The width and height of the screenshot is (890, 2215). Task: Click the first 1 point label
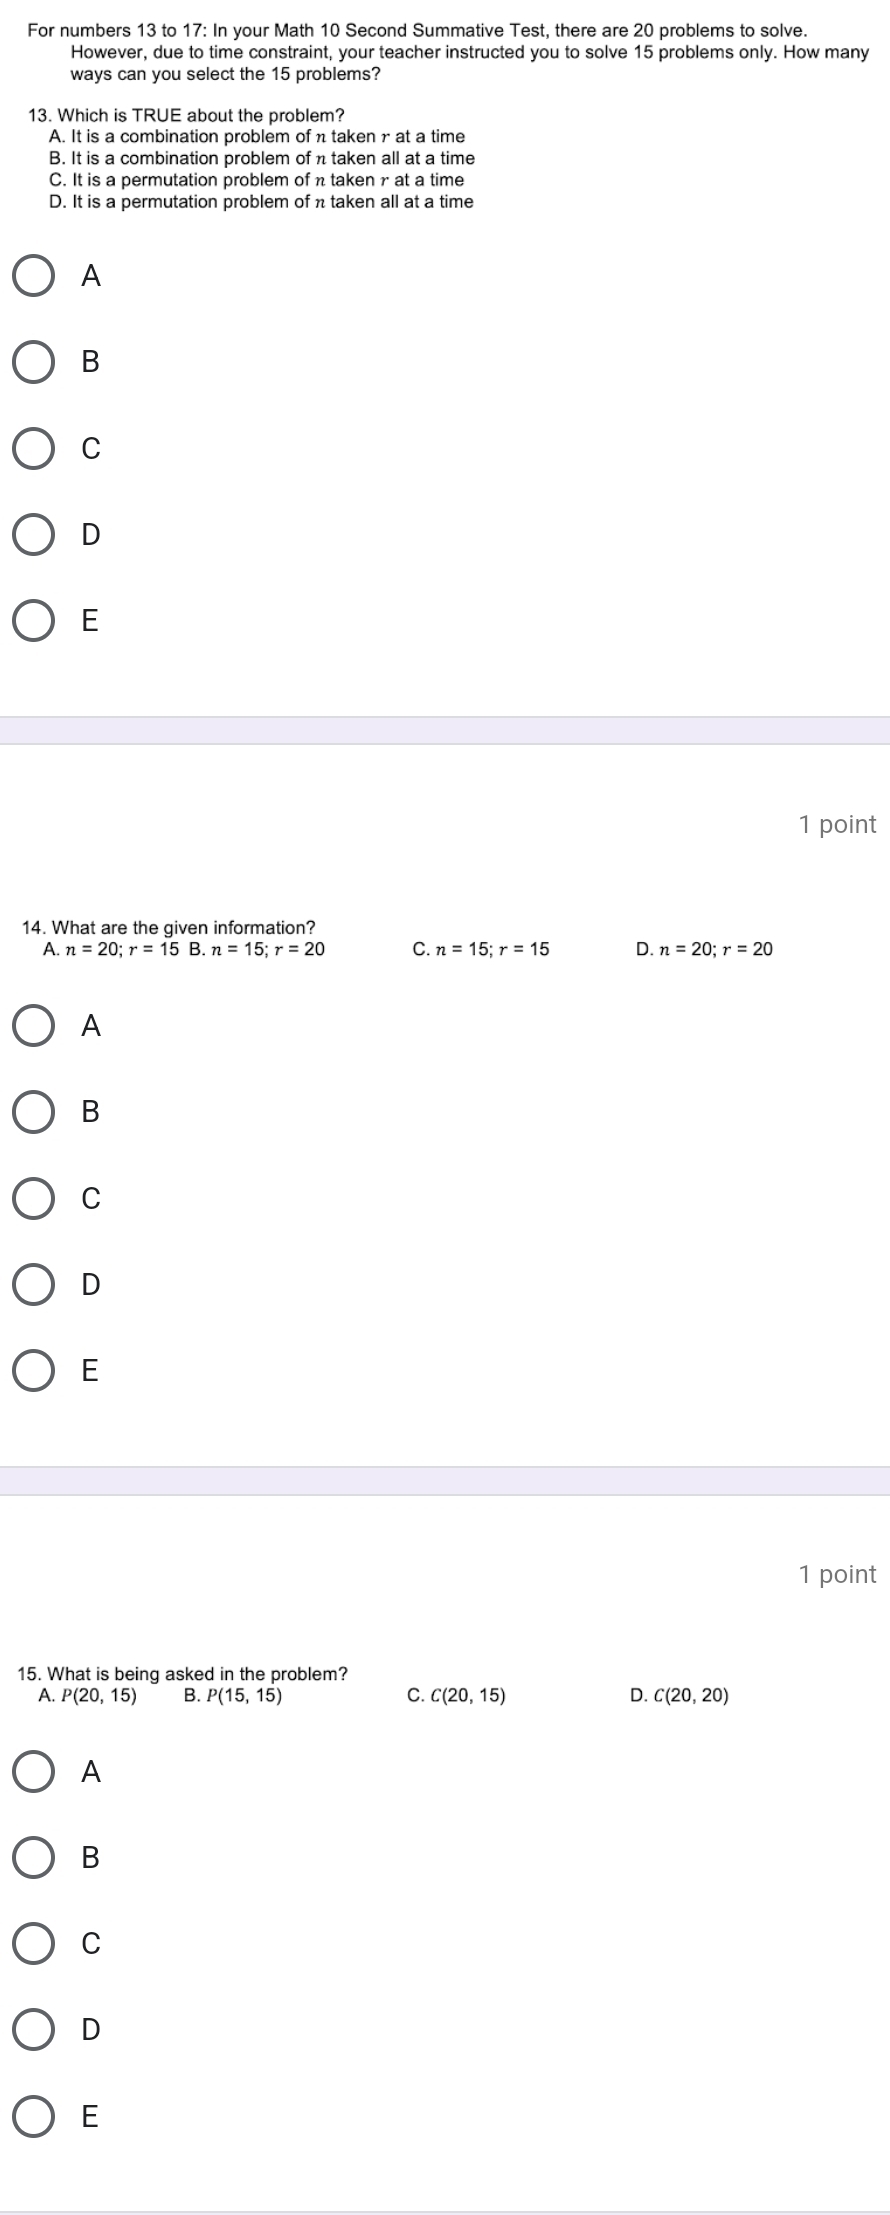pyautogui.click(x=838, y=825)
